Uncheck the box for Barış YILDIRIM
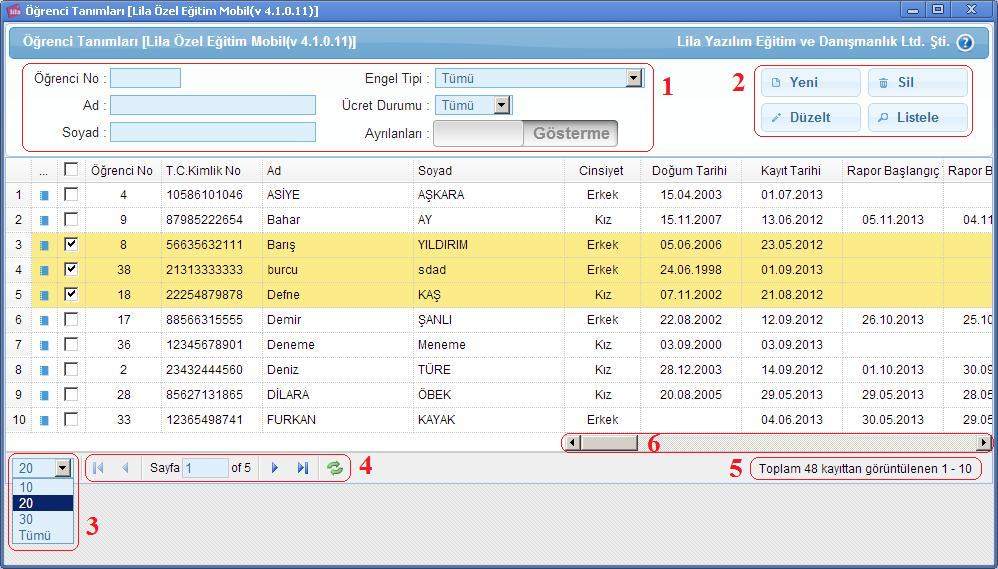Image resolution: width=998 pixels, height=569 pixels. coord(71,244)
